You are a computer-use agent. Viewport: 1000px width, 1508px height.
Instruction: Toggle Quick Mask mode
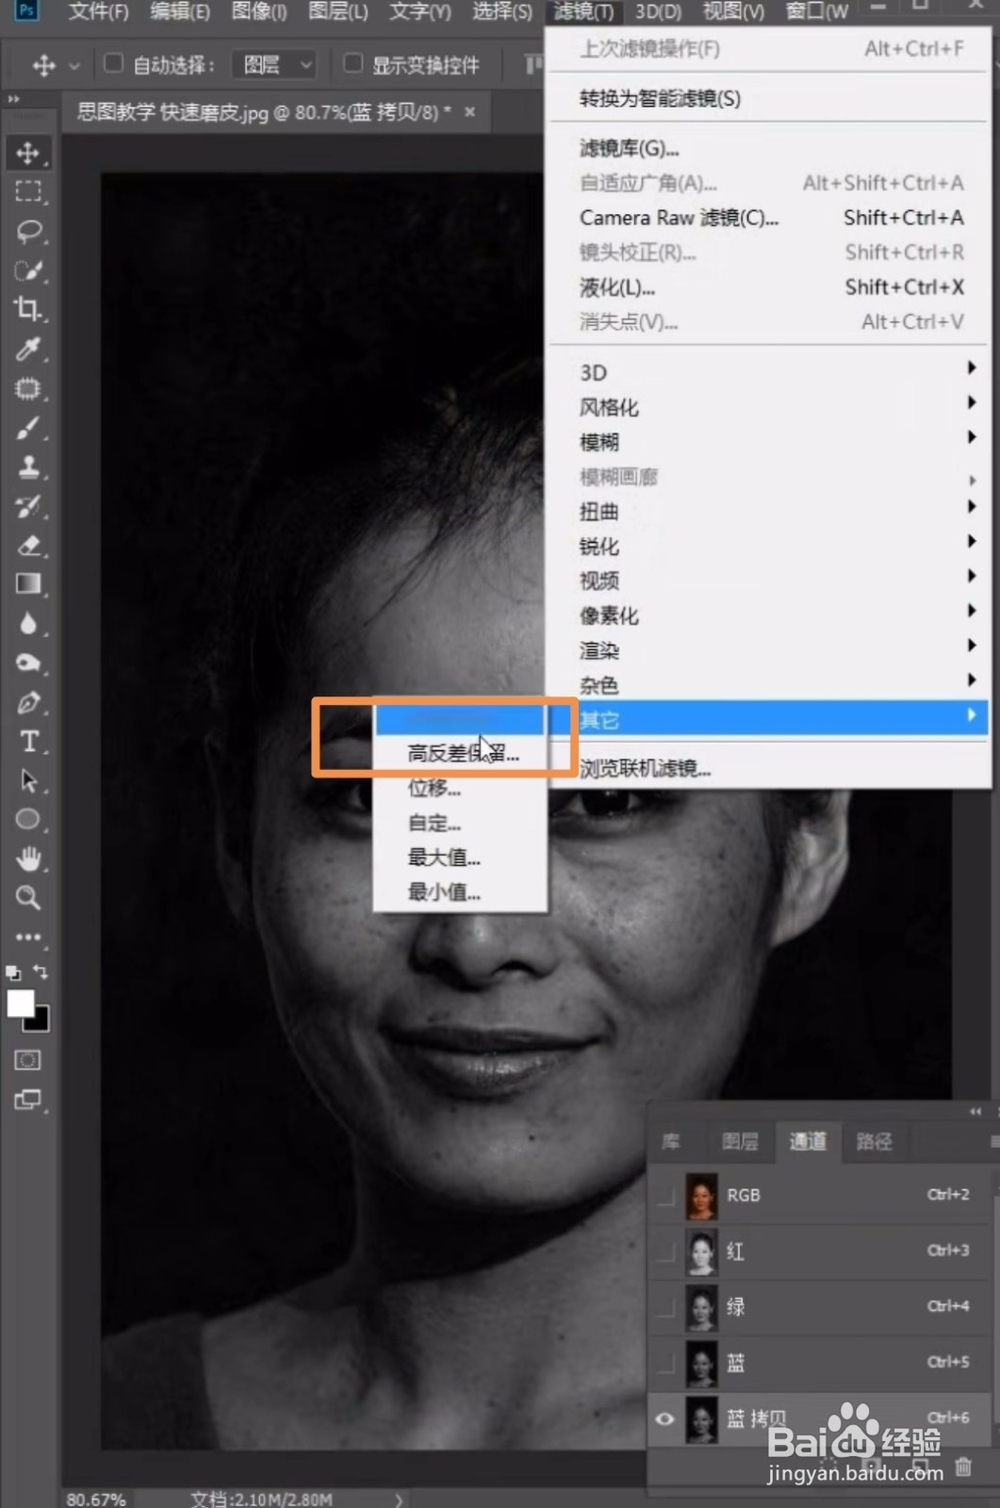pyautogui.click(x=28, y=1060)
